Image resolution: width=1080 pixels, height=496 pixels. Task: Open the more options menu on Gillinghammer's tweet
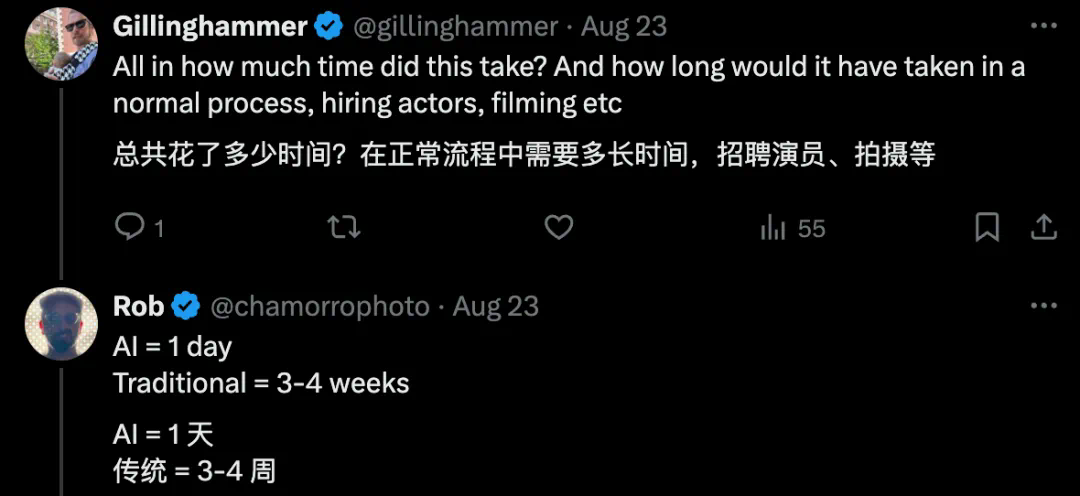click(1043, 27)
